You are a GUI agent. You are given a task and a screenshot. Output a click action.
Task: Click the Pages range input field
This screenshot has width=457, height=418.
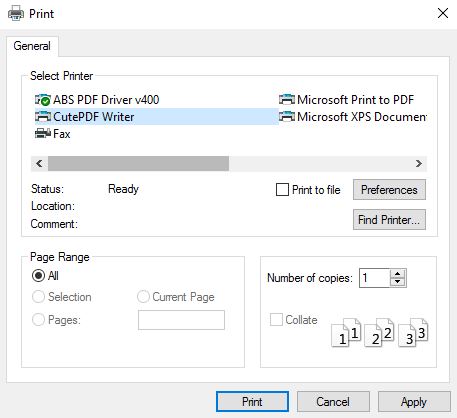click(x=181, y=320)
